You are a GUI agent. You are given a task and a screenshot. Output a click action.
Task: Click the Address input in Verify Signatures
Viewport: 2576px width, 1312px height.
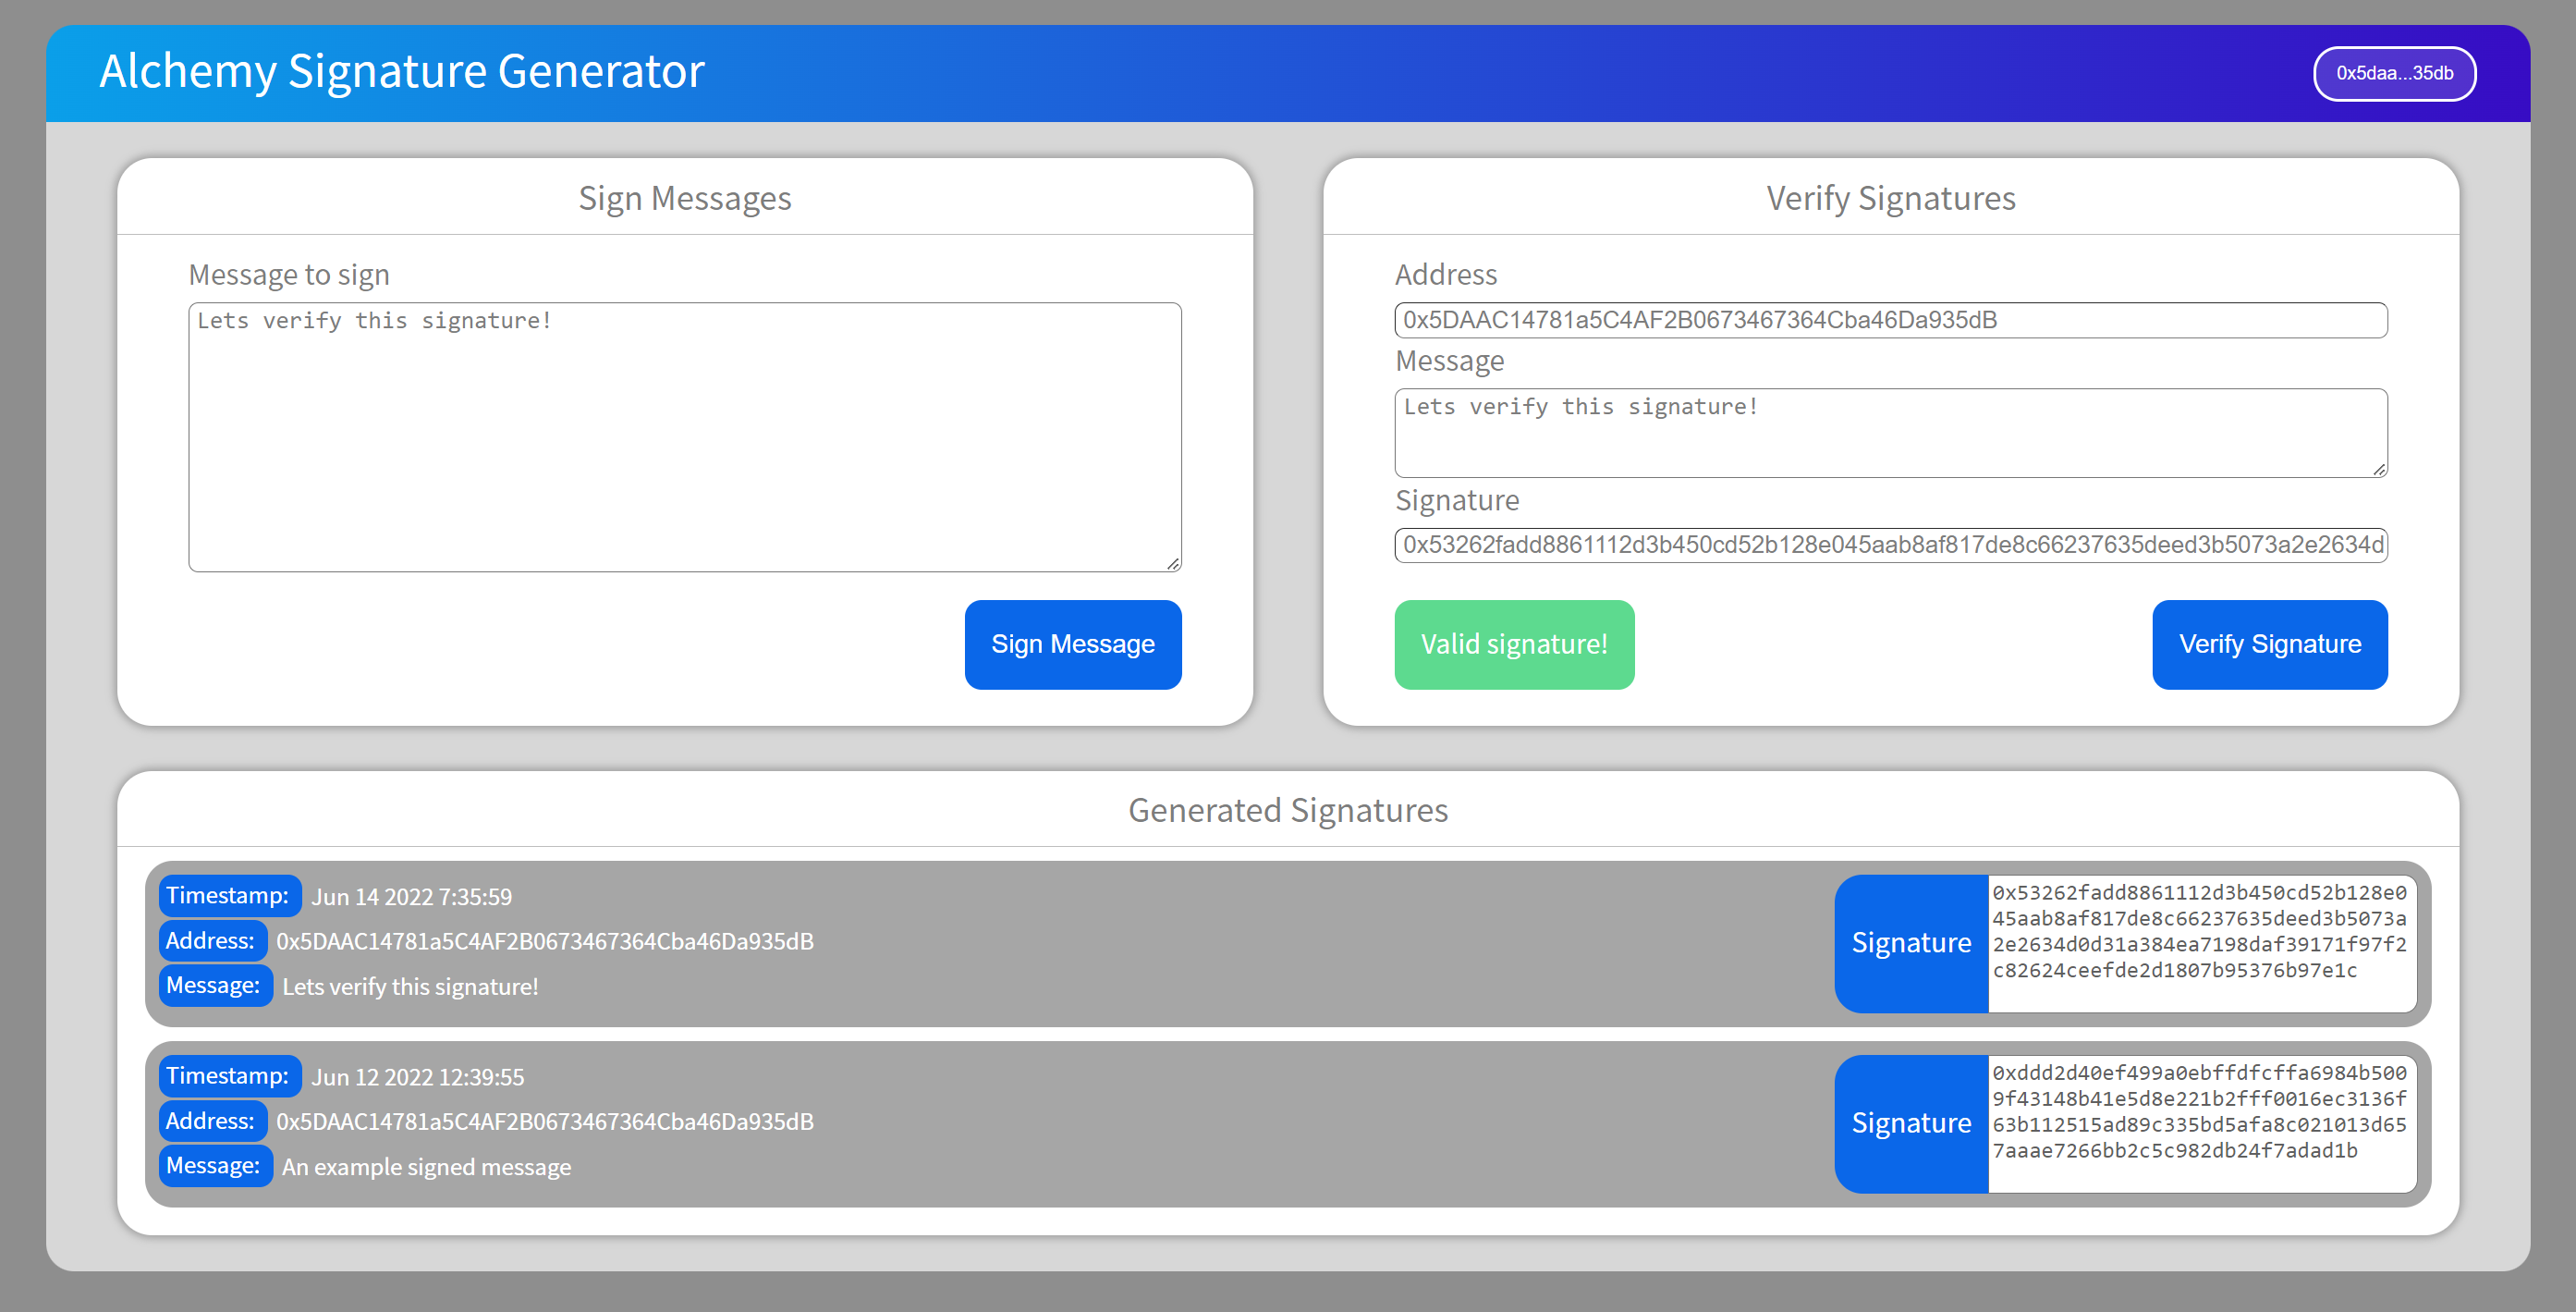pos(1890,320)
